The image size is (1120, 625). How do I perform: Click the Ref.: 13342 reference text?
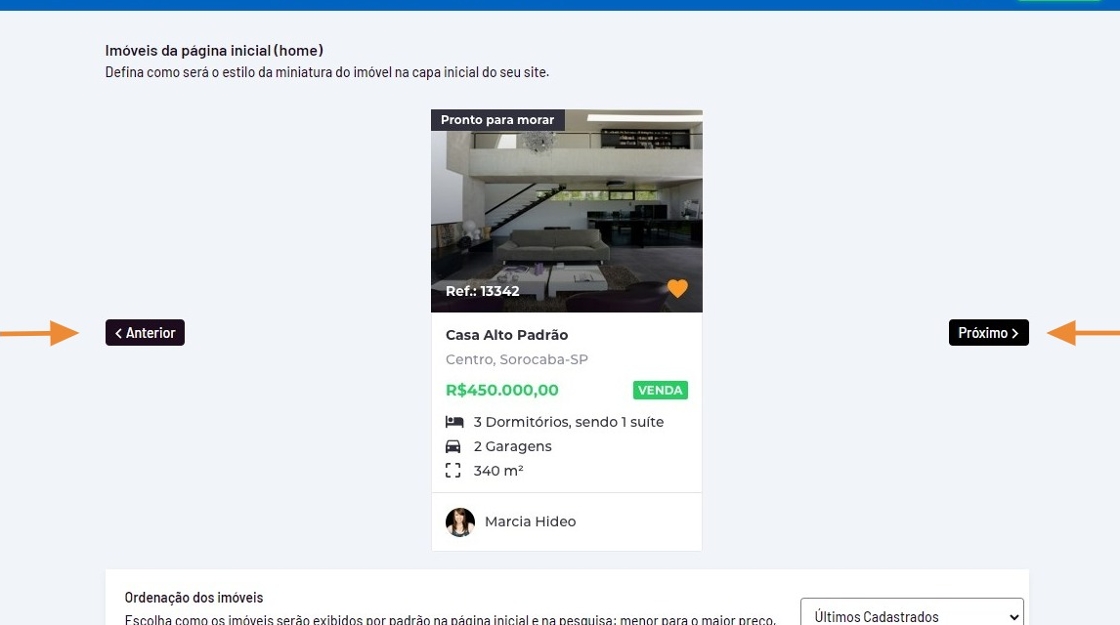point(482,291)
